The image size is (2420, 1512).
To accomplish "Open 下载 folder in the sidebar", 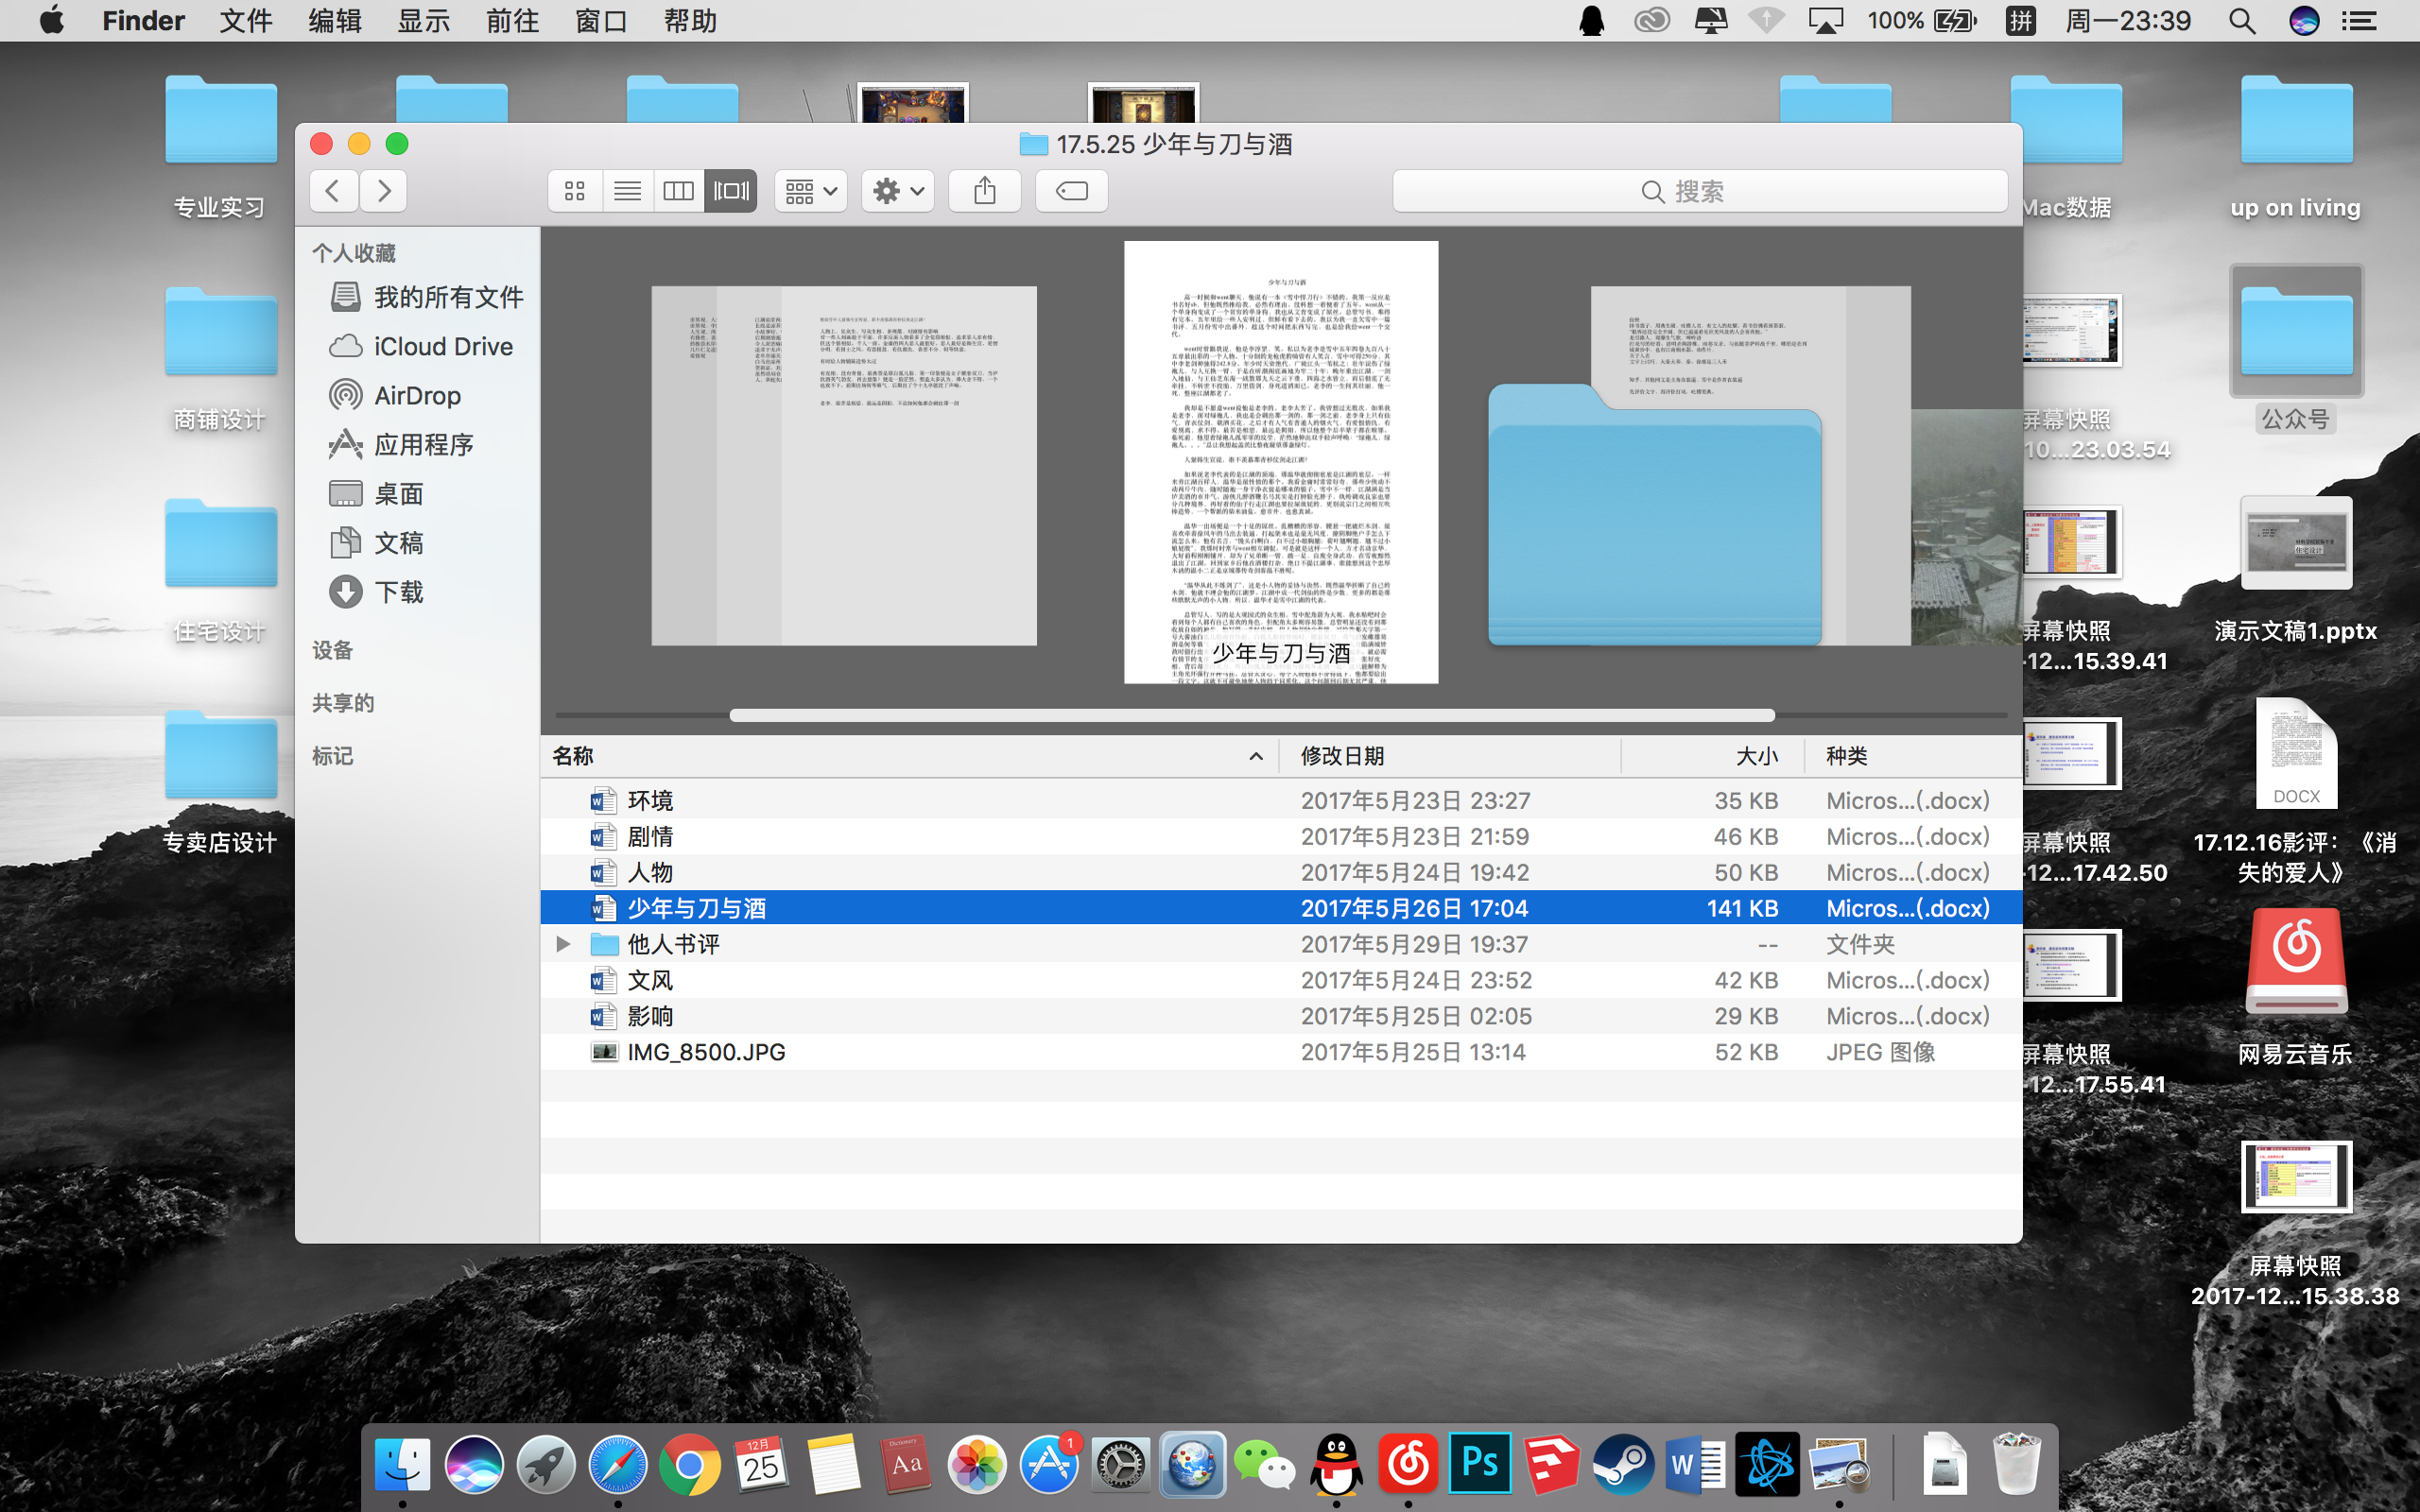I will point(398,593).
